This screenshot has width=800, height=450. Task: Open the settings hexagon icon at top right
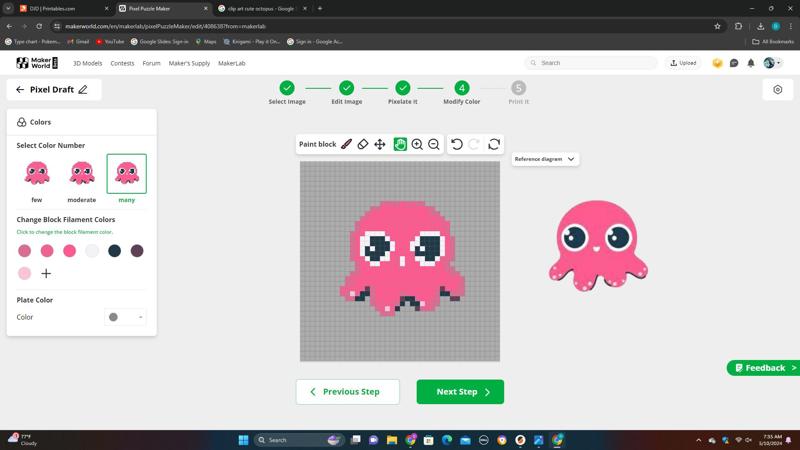[778, 90]
